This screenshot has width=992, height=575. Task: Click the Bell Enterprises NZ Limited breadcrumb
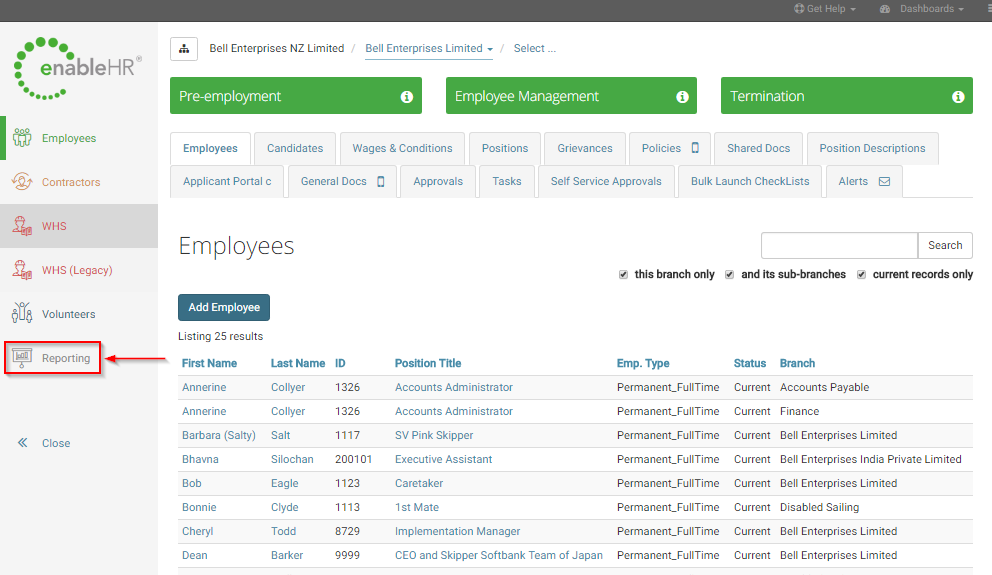[276, 49]
